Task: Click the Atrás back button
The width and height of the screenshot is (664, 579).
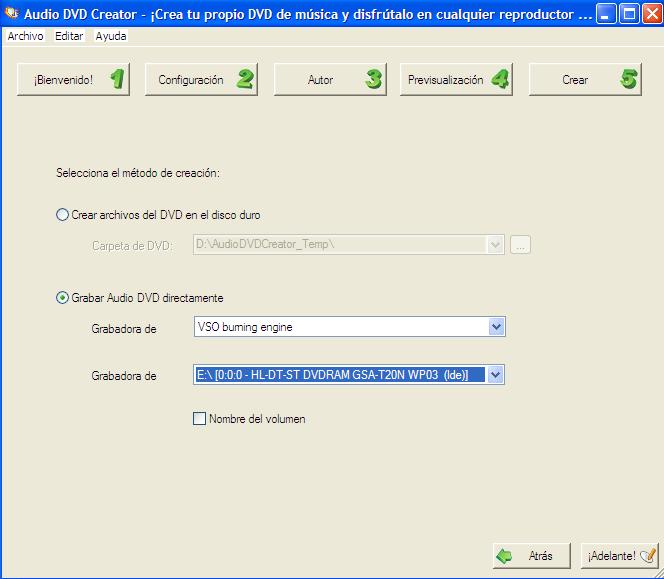Action: click(532, 556)
